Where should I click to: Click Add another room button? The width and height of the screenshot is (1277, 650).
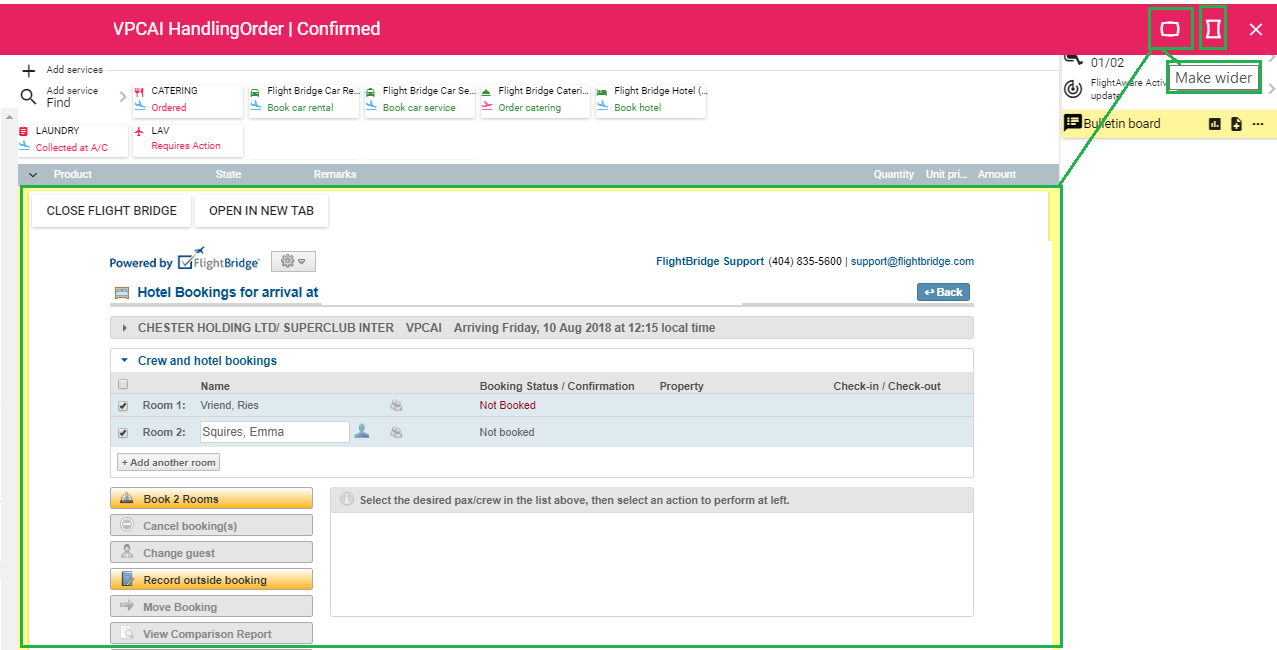pos(168,462)
